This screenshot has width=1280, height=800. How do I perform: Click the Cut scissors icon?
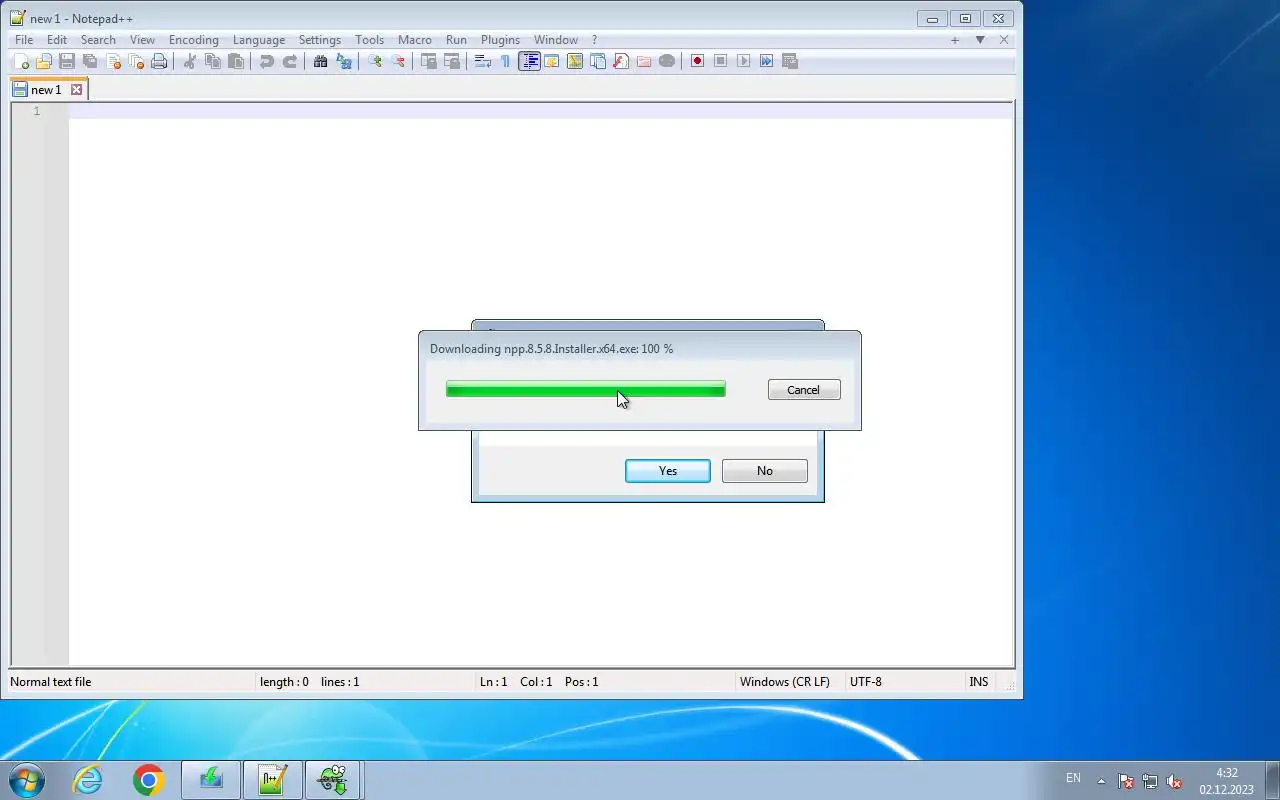point(190,61)
